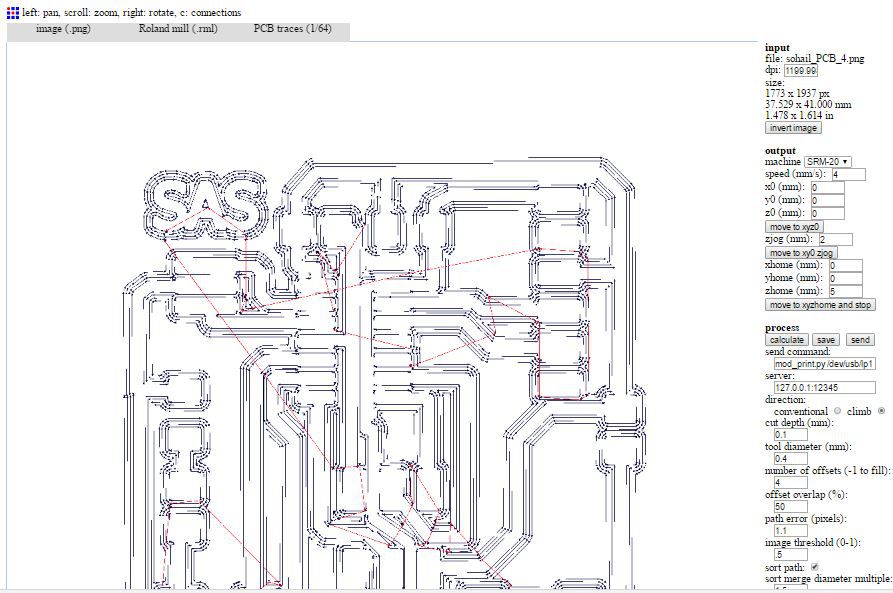Select the PCB traces (1/64) process tab

[x=293, y=28]
